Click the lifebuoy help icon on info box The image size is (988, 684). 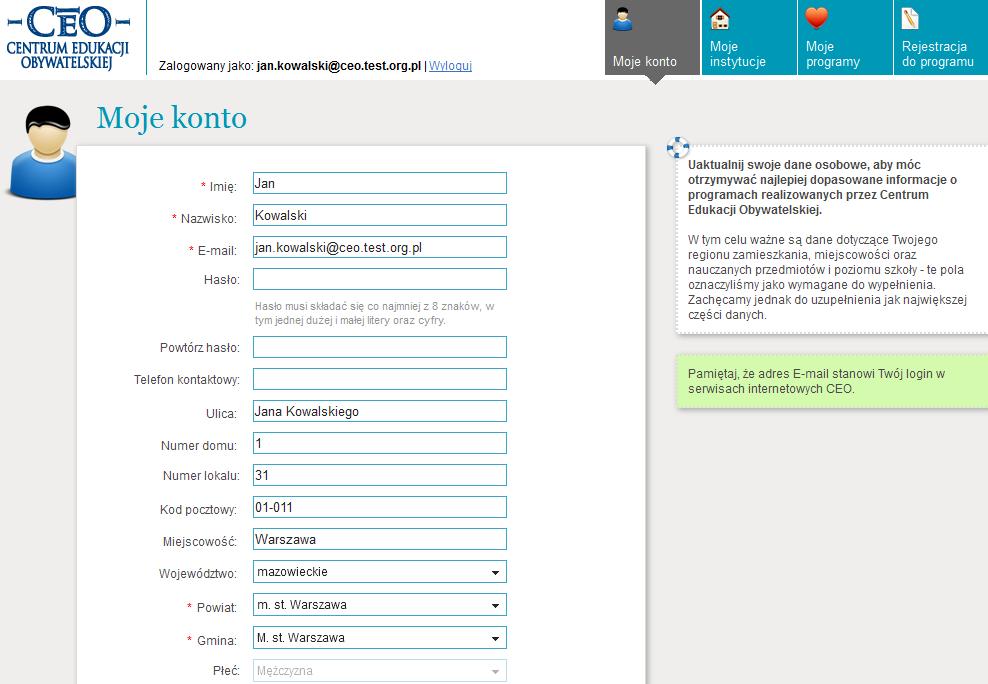tap(678, 147)
